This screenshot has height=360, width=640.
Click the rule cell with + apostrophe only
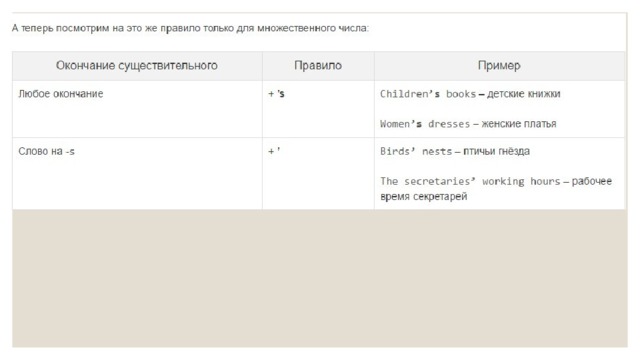[318, 173]
